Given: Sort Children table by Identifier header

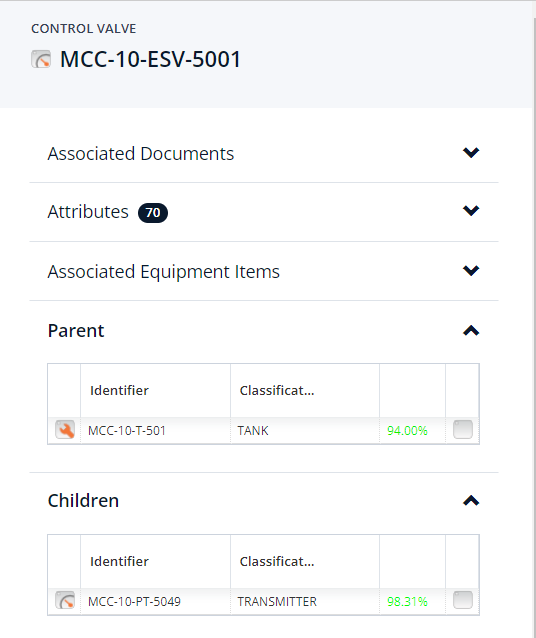Looking at the screenshot, I should coord(119,562).
